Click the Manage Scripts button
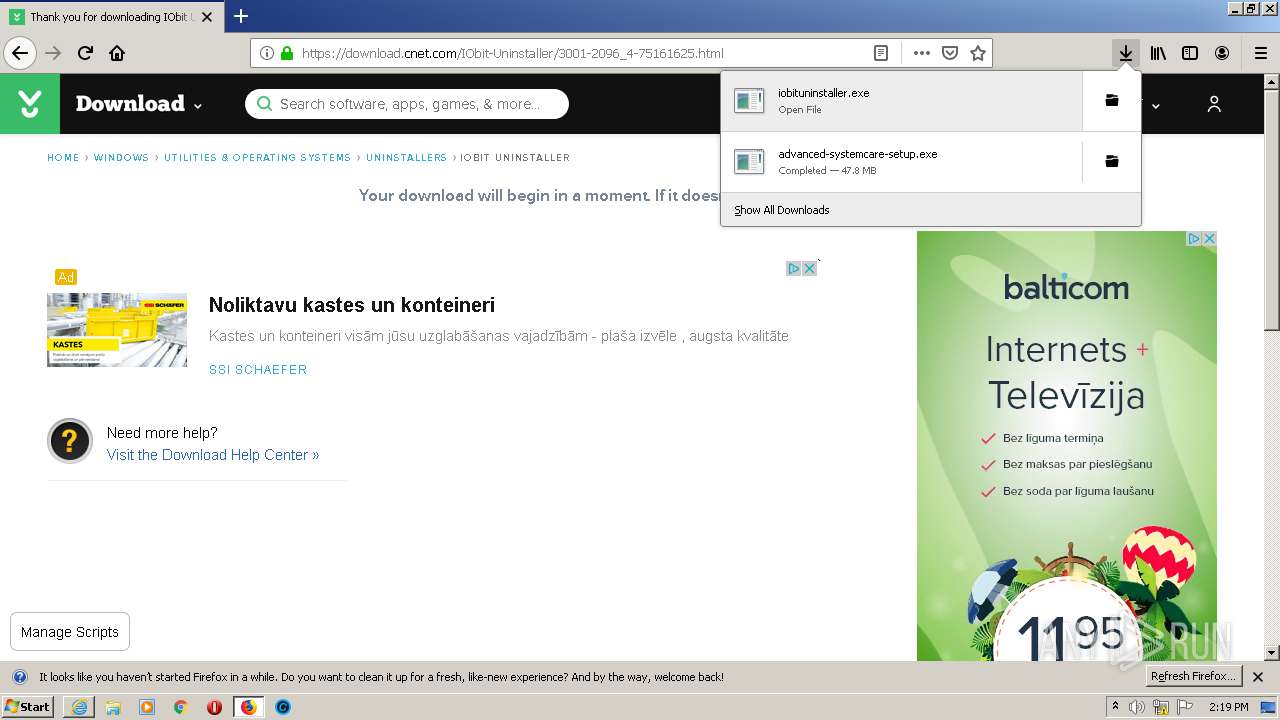1280x720 pixels. click(70, 632)
